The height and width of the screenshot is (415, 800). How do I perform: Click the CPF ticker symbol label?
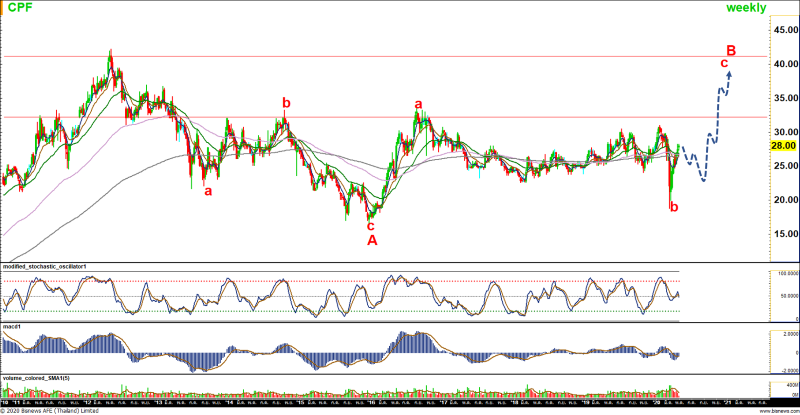(x=21, y=8)
